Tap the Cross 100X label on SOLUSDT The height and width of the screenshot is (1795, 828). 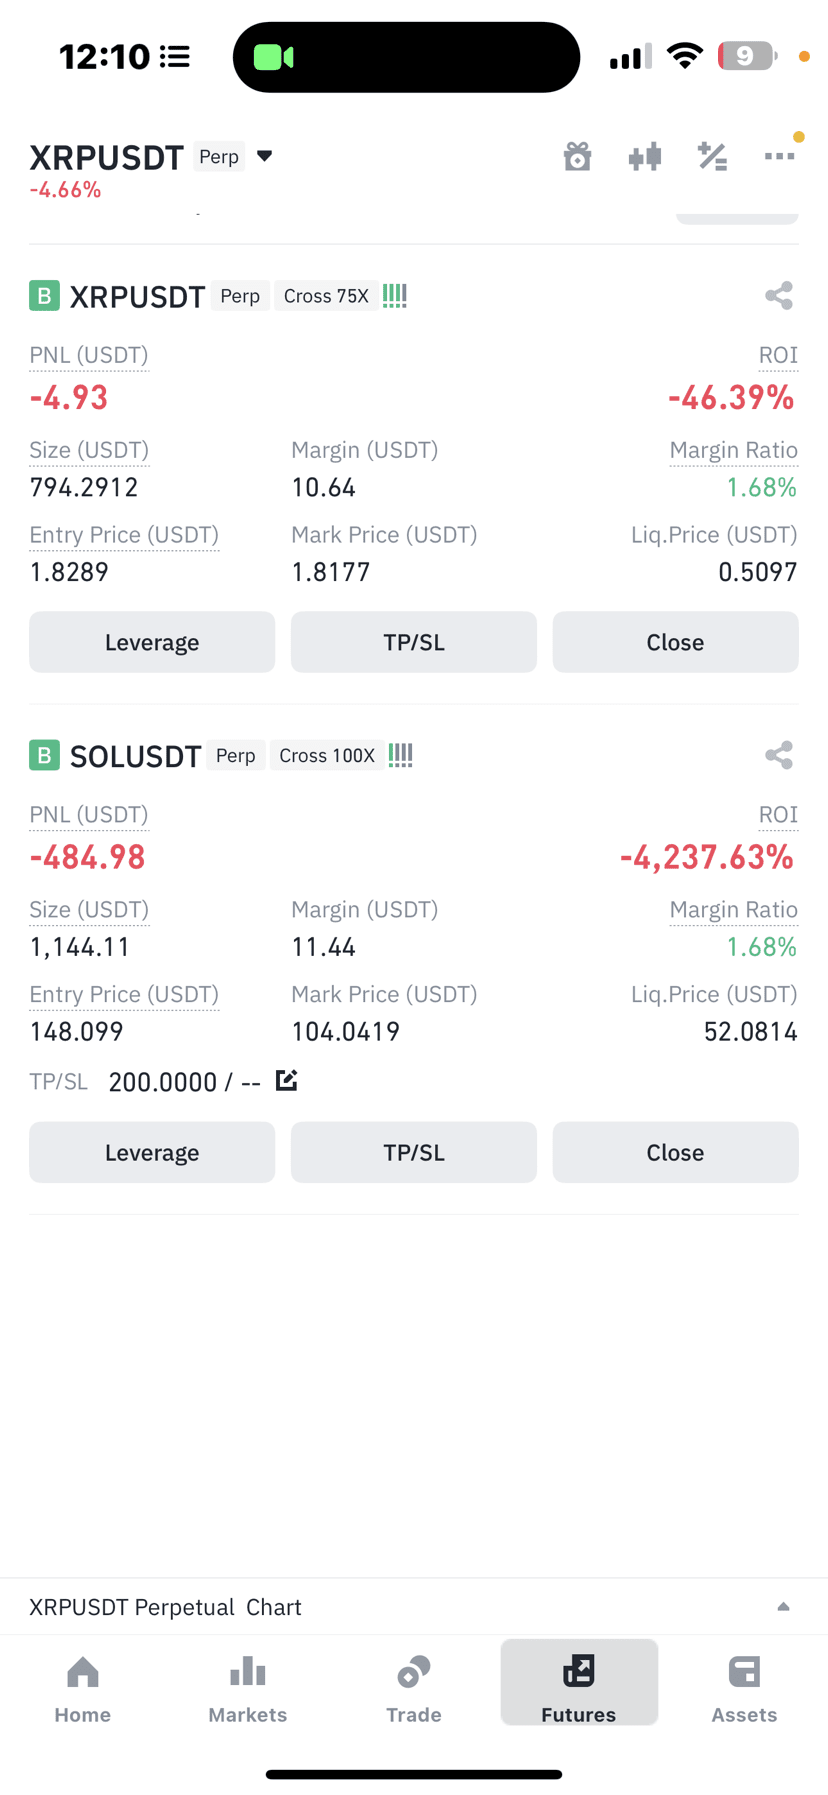(x=327, y=755)
